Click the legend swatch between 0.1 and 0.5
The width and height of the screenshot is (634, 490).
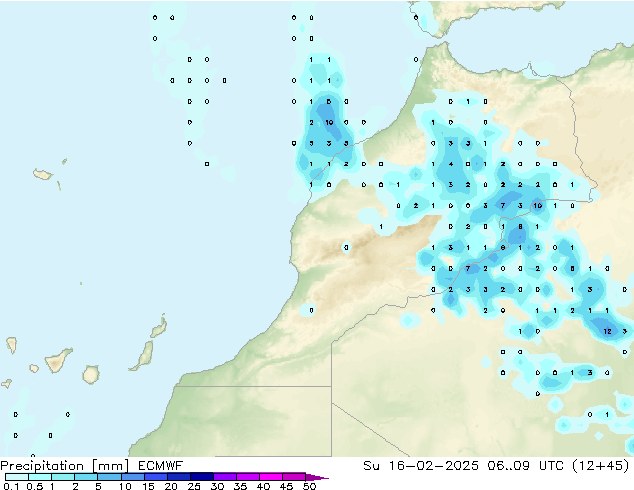click(17, 477)
